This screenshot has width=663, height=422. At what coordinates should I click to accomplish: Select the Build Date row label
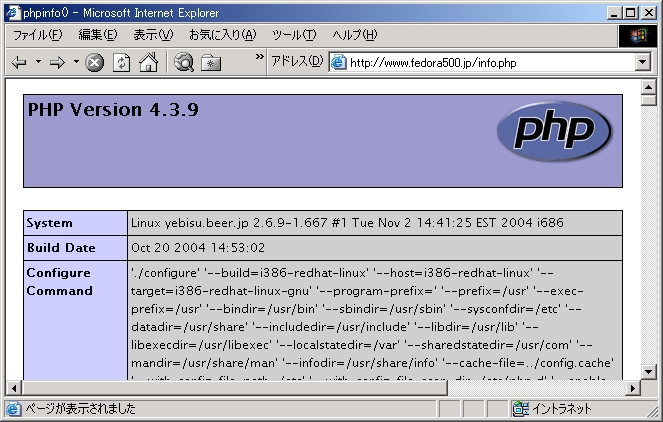click(61, 248)
